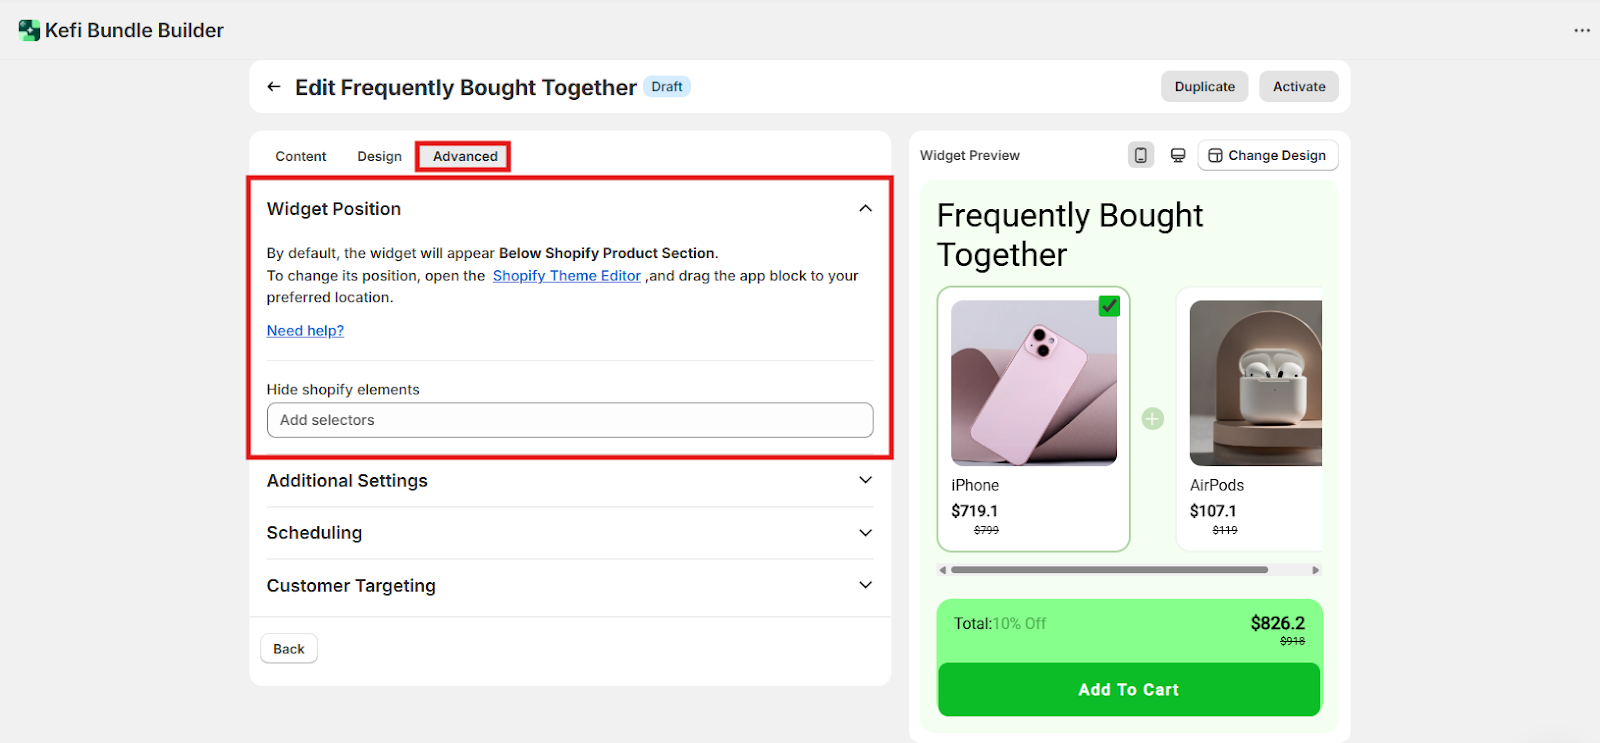Open the Design tab
1600x743 pixels.
click(x=379, y=157)
